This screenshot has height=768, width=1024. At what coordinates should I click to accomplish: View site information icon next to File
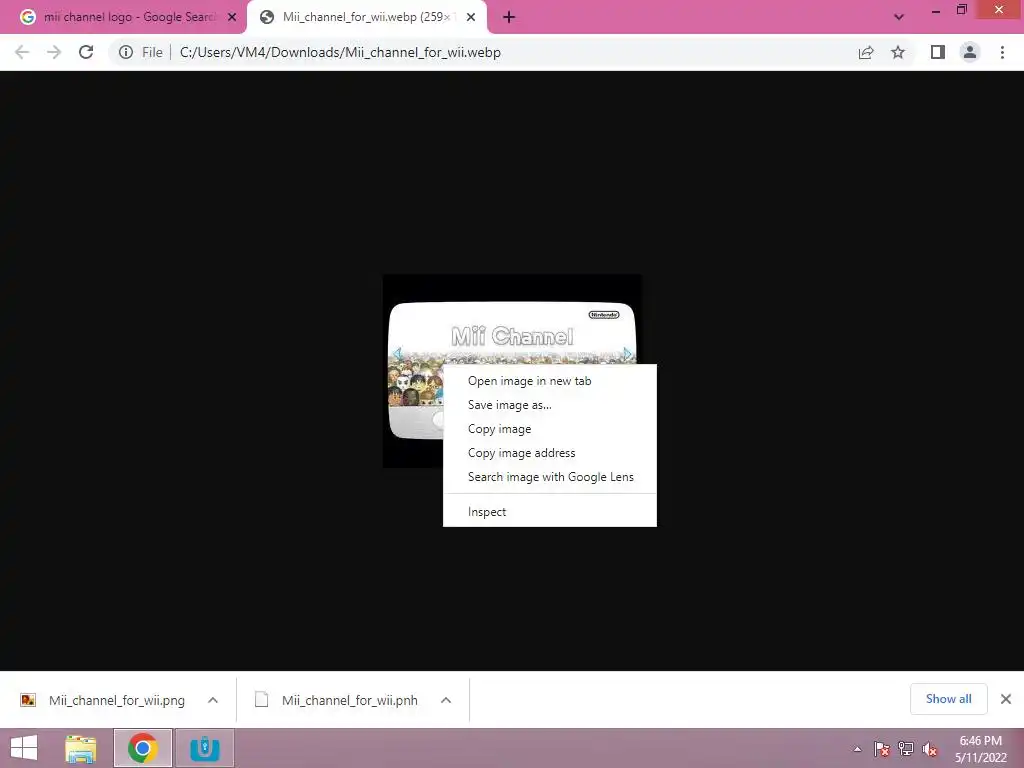coord(125,52)
